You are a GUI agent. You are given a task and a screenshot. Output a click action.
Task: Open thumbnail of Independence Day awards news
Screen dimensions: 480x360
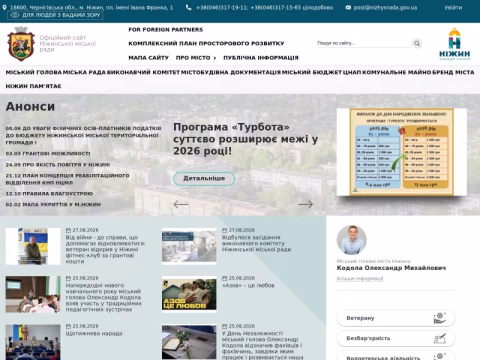tap(189, 342)
